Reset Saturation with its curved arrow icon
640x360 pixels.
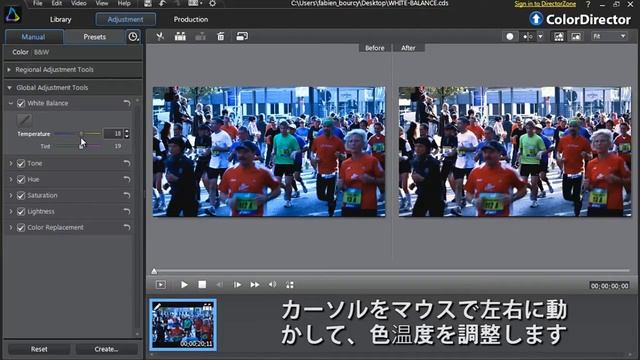127,196
